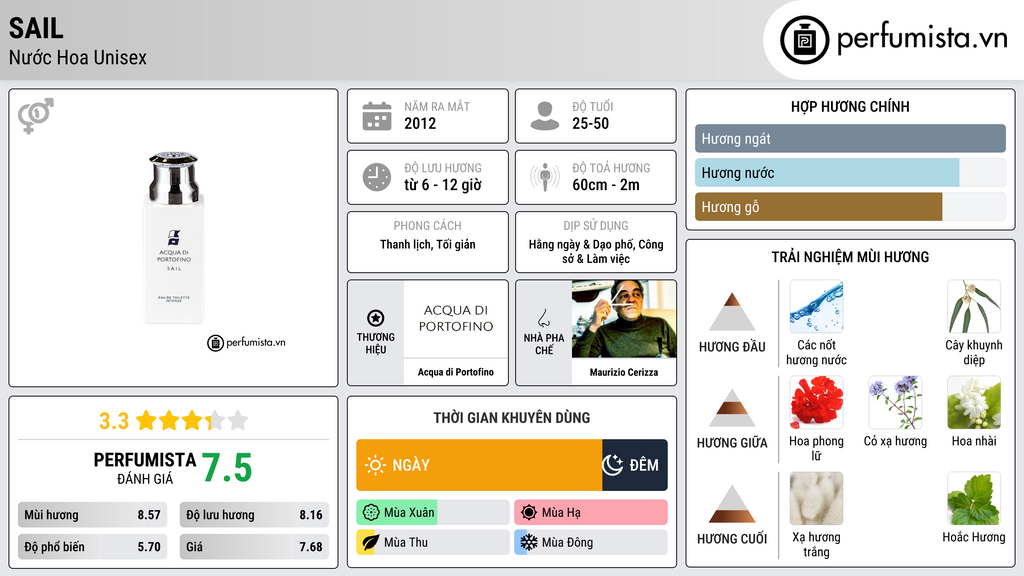1024x576 pixels.
Task: Click the autumn leaf icon Mùa Thu
Action: click(370, 542)
